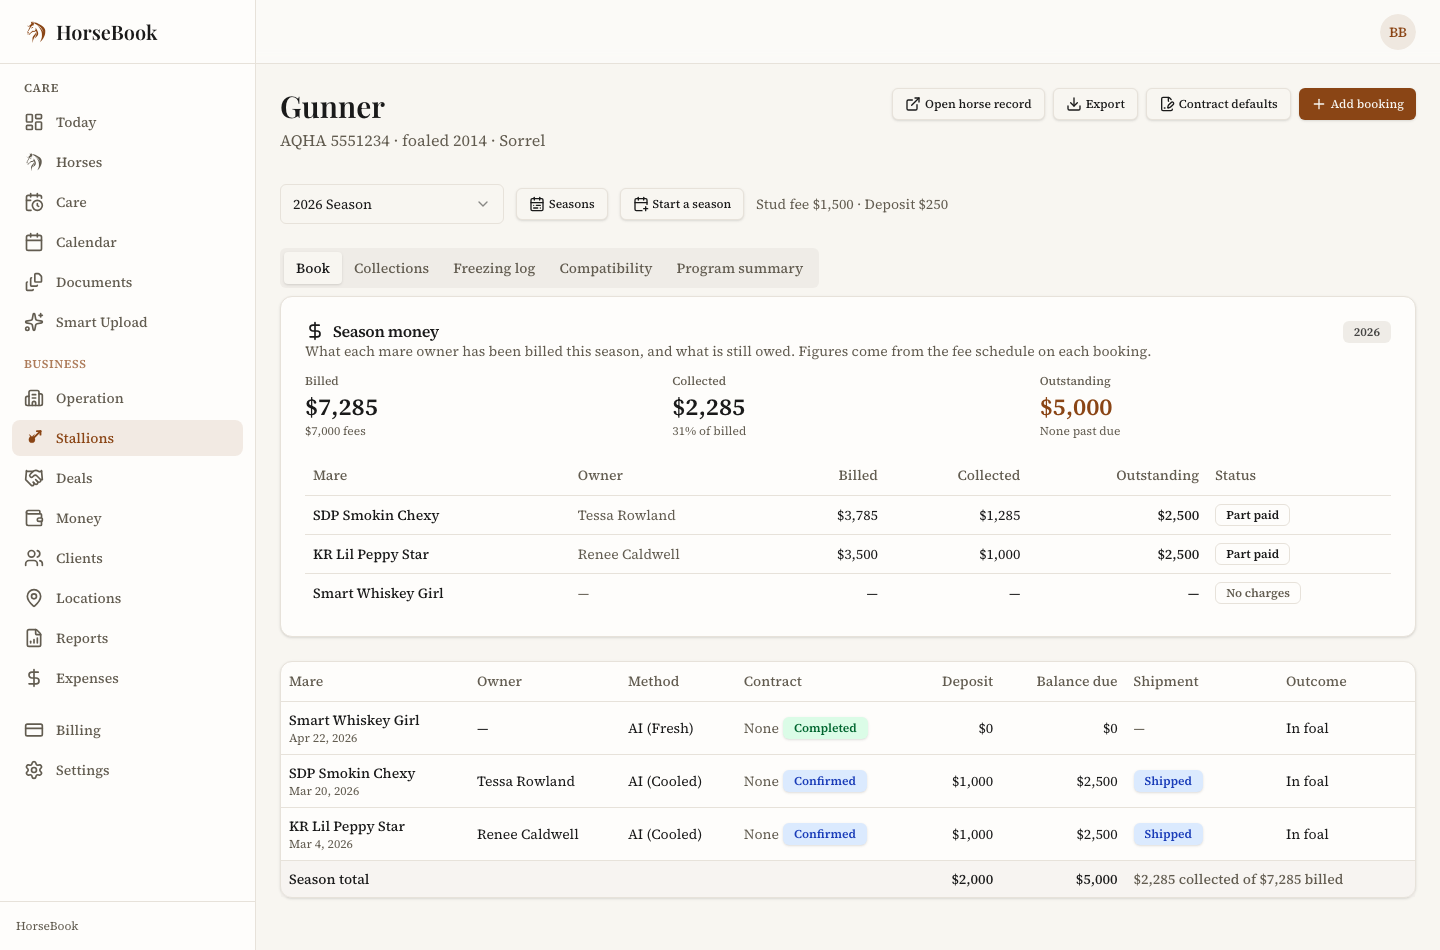
Task: Click the Expenses dollar icon
Action: (34, 678)
